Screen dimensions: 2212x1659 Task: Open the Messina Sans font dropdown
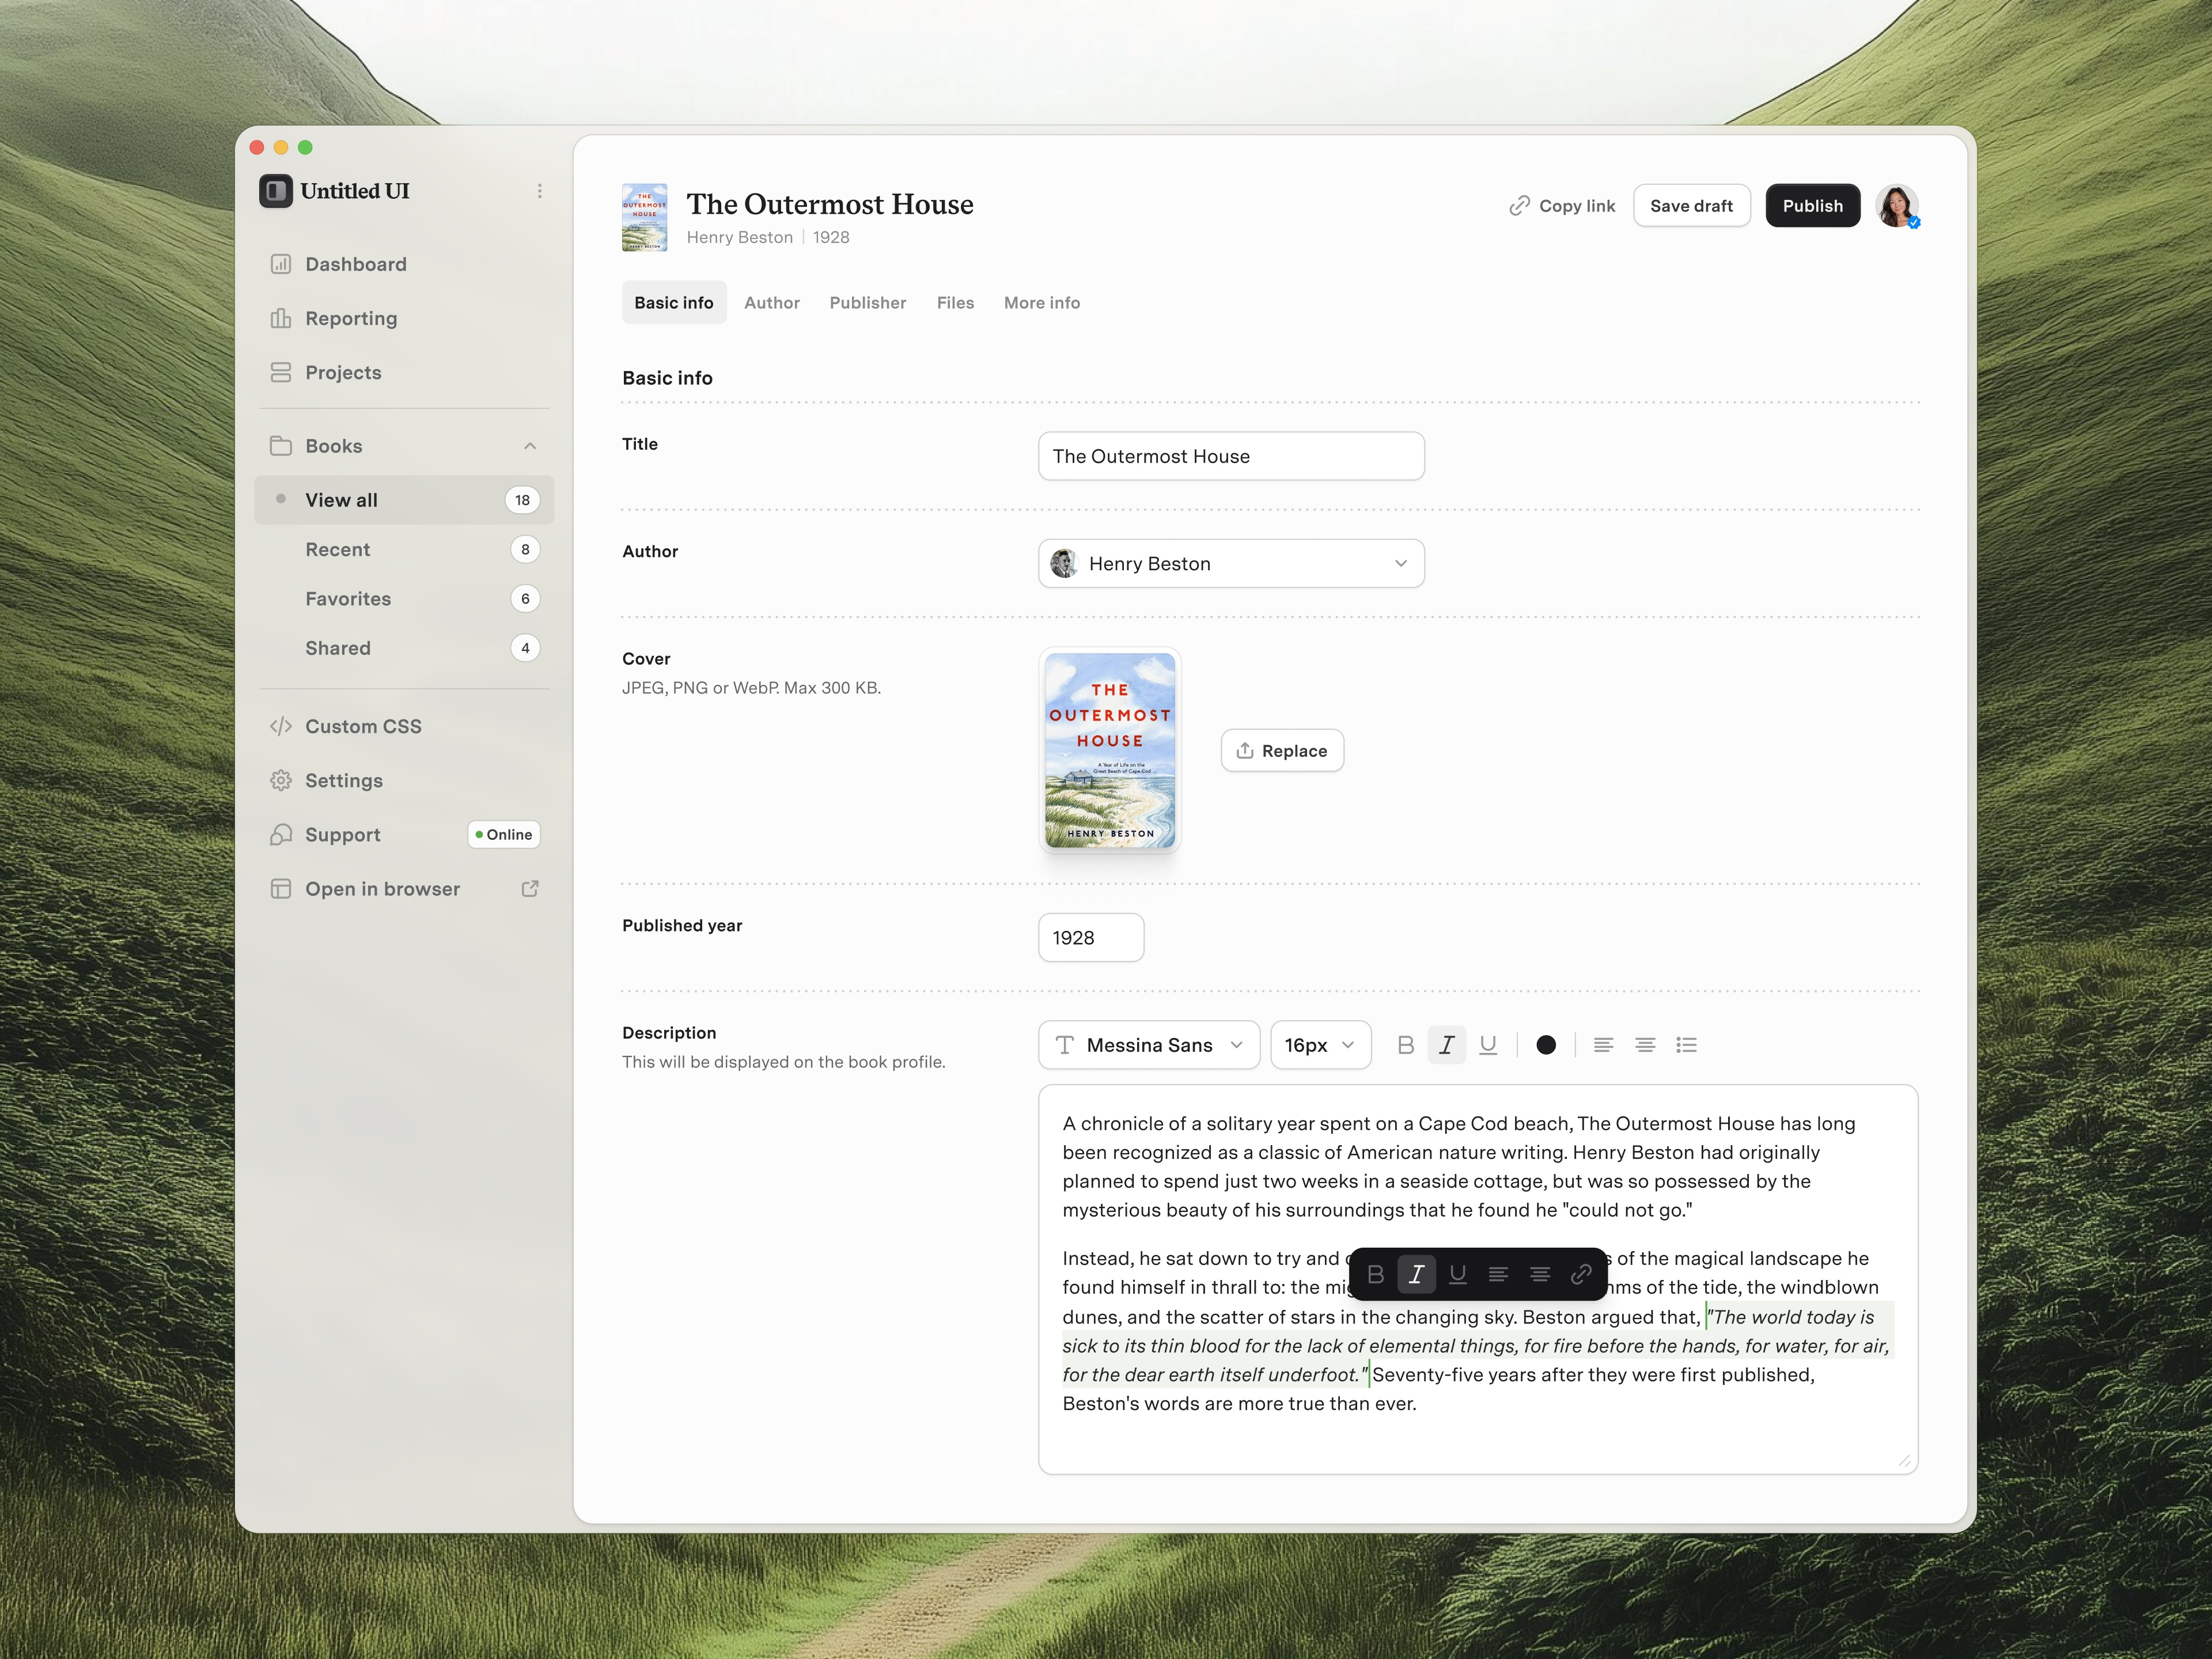[x=1149, y=1045]
